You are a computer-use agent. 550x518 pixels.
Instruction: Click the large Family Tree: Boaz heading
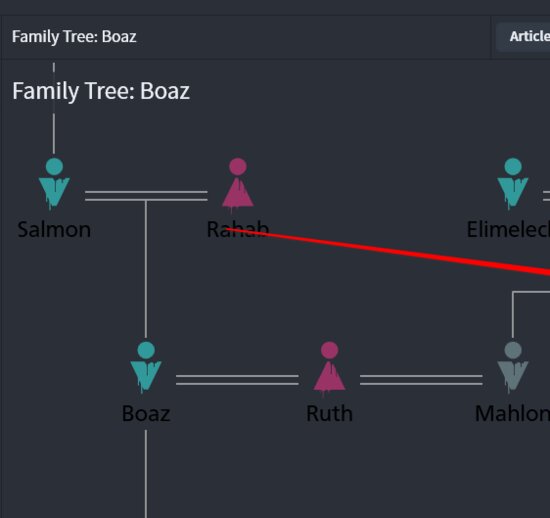pyautogui.click(x=101, y=91)
